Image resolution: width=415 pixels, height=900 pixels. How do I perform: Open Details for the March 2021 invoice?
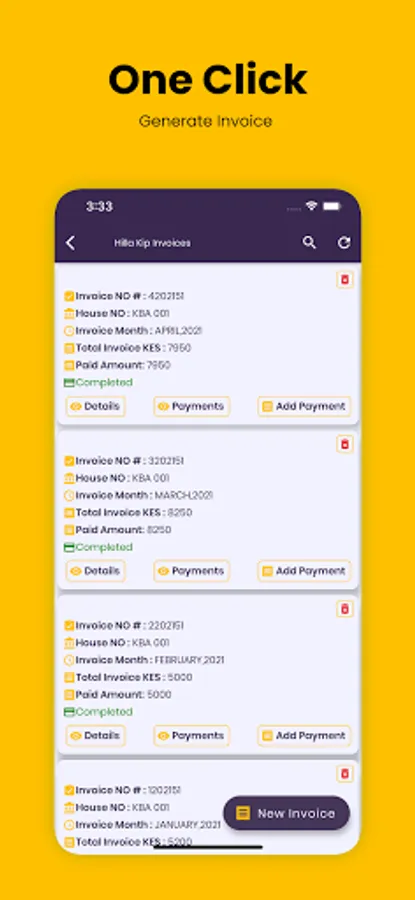(95, 571)
